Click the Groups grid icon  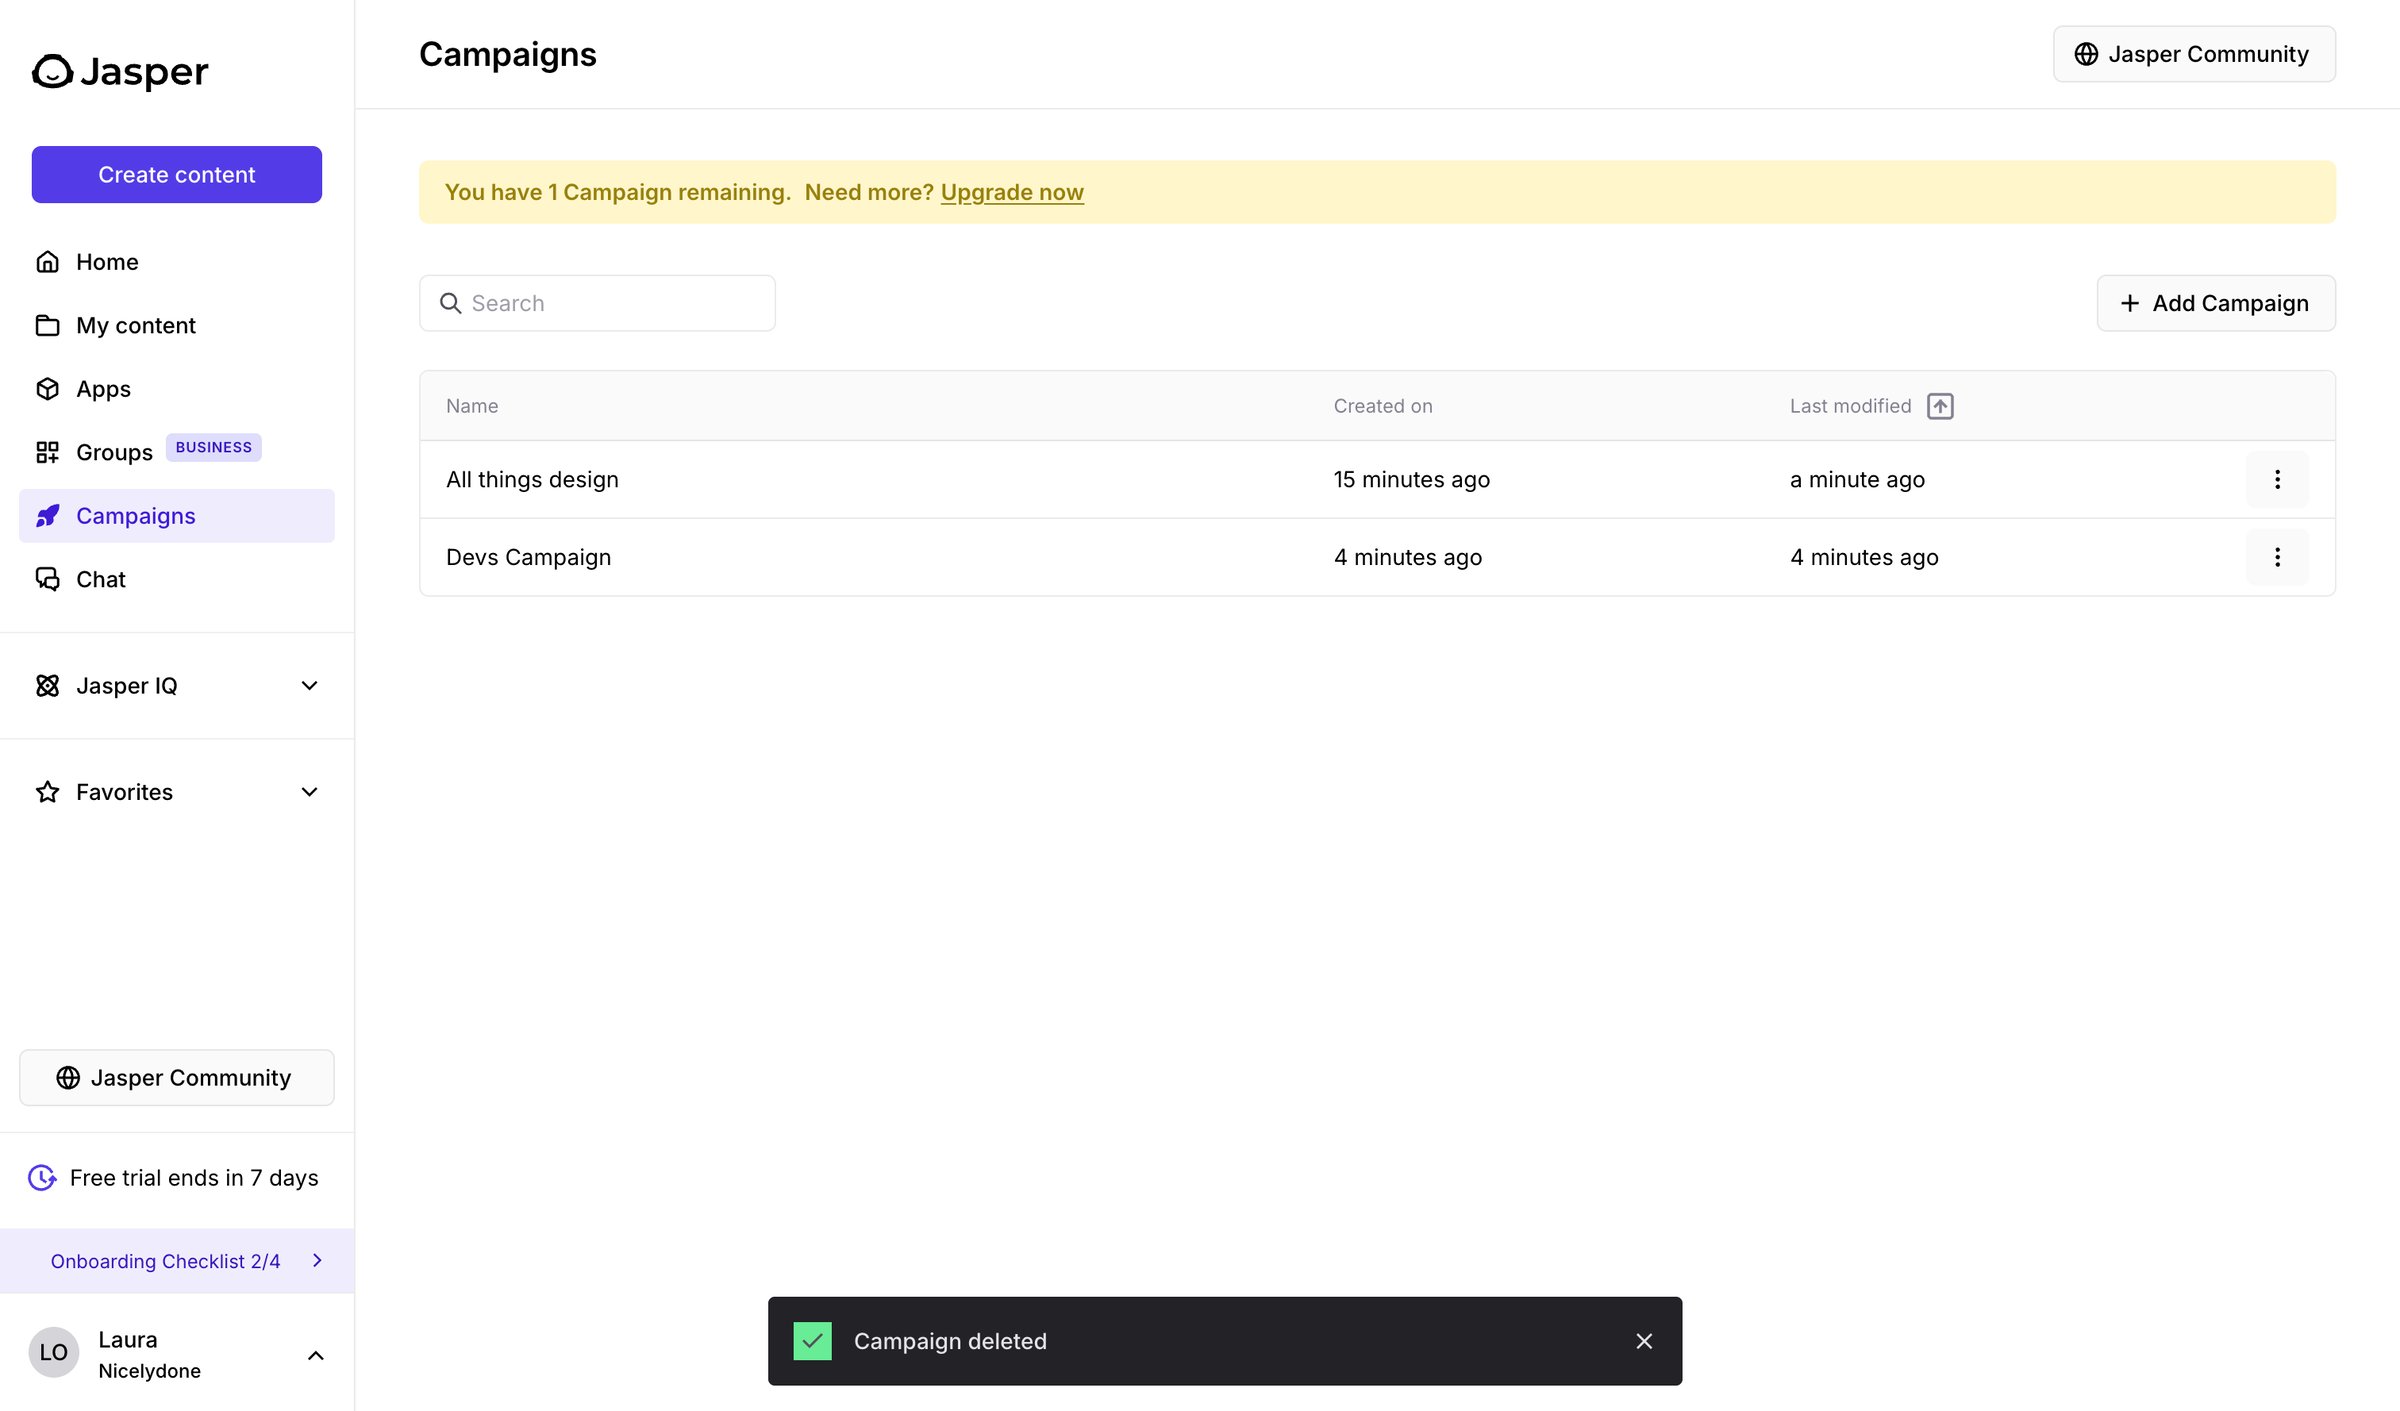click(x=47, y=452)
